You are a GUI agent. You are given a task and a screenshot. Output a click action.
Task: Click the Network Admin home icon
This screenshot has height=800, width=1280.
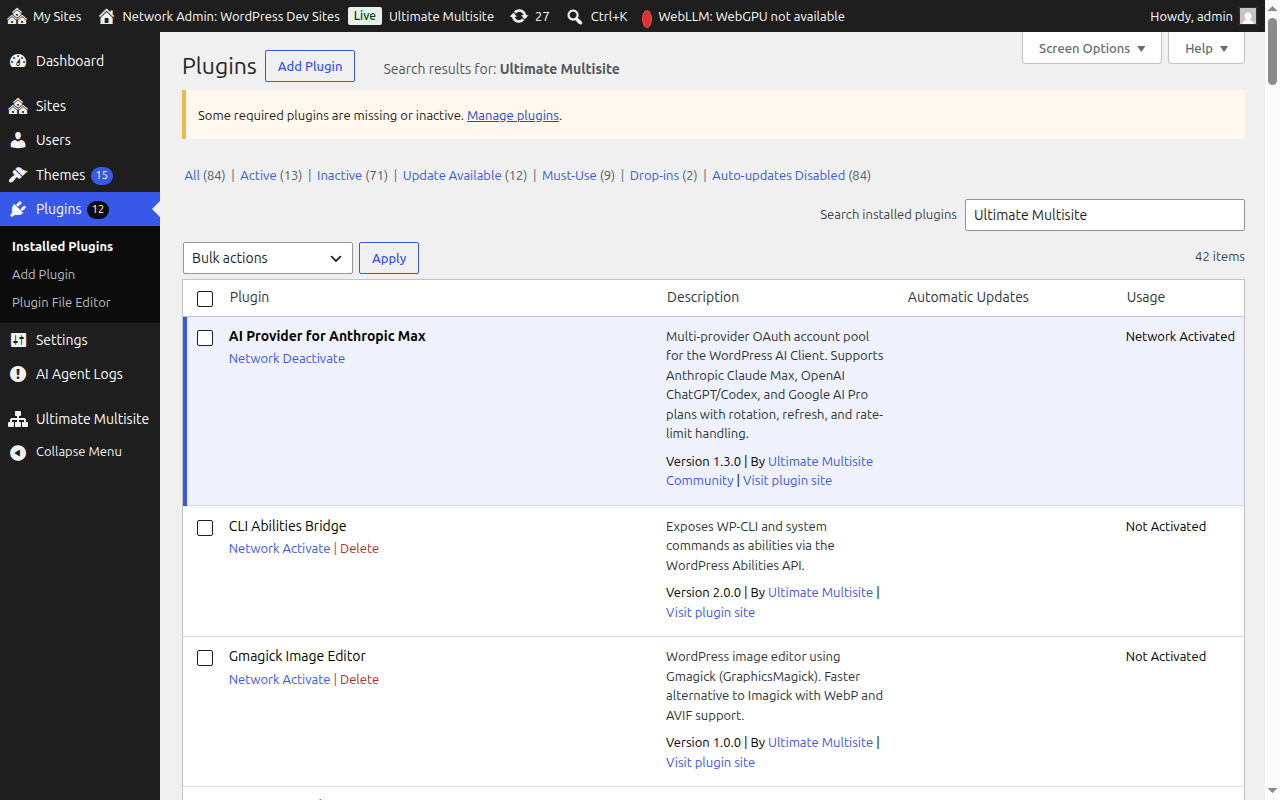pos(107,16)
